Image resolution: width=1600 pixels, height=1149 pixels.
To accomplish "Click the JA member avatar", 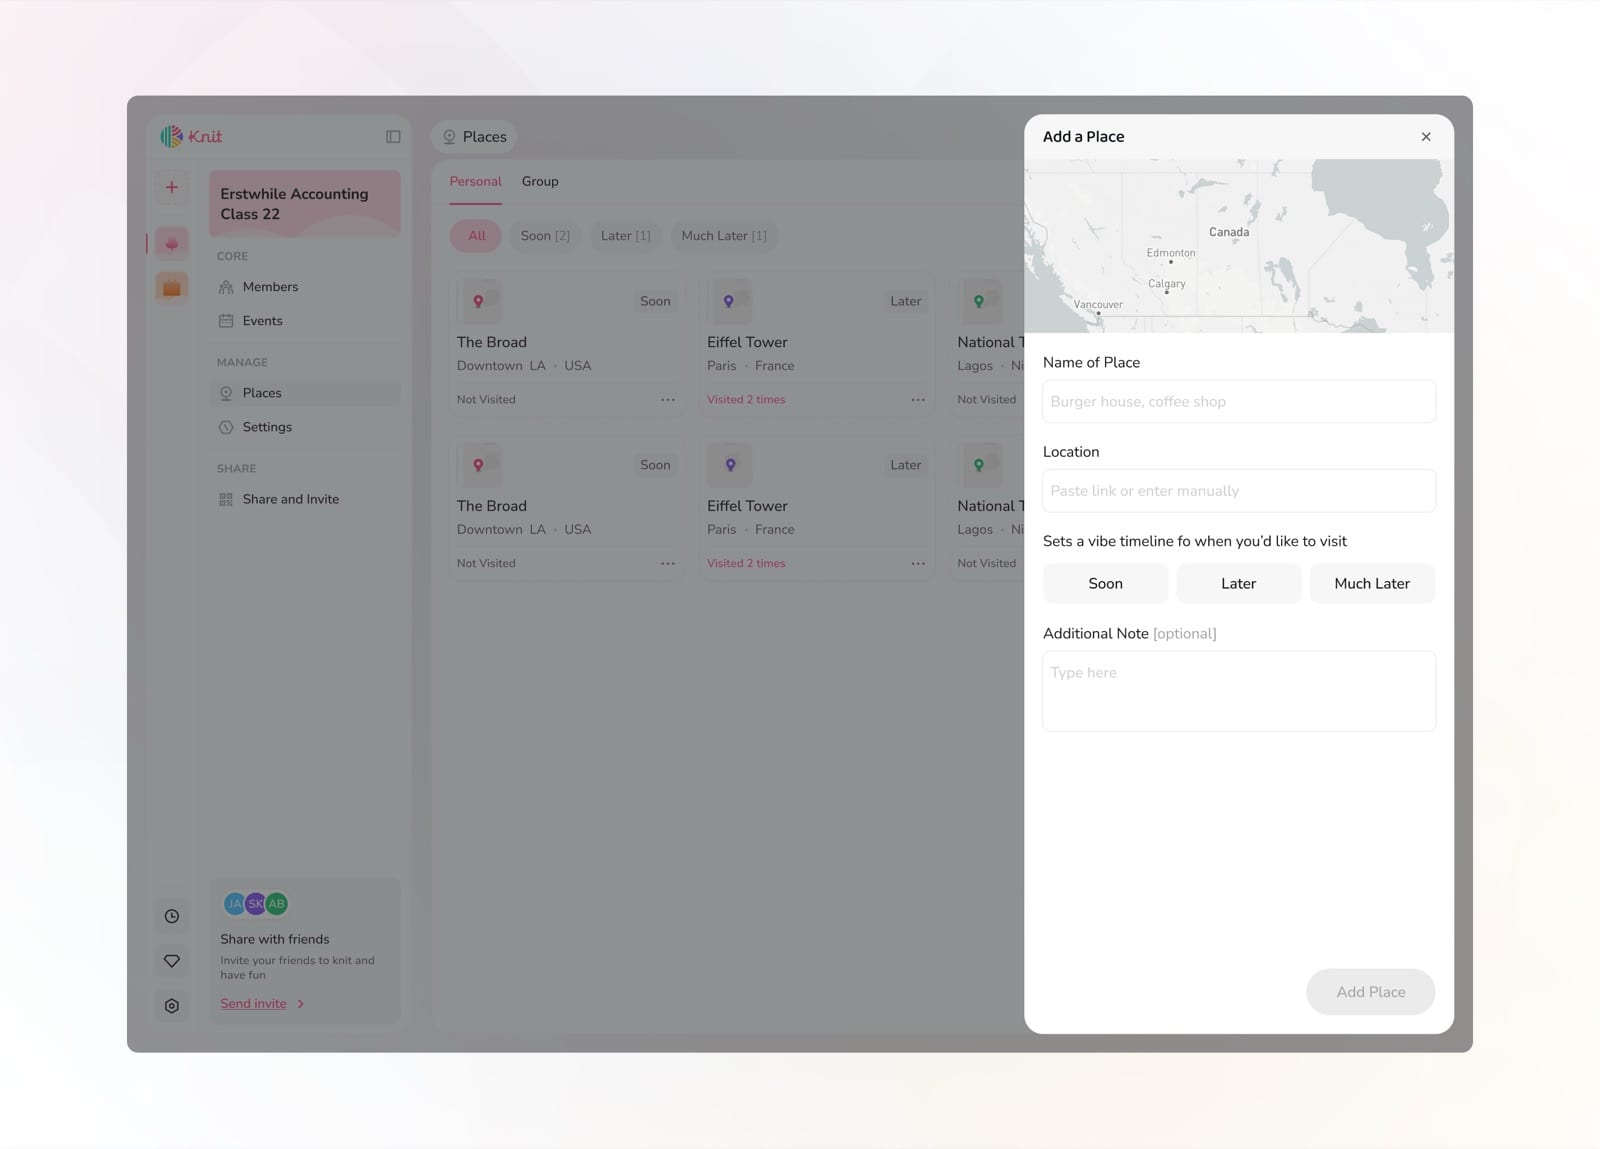I will (x=234, y=904).
